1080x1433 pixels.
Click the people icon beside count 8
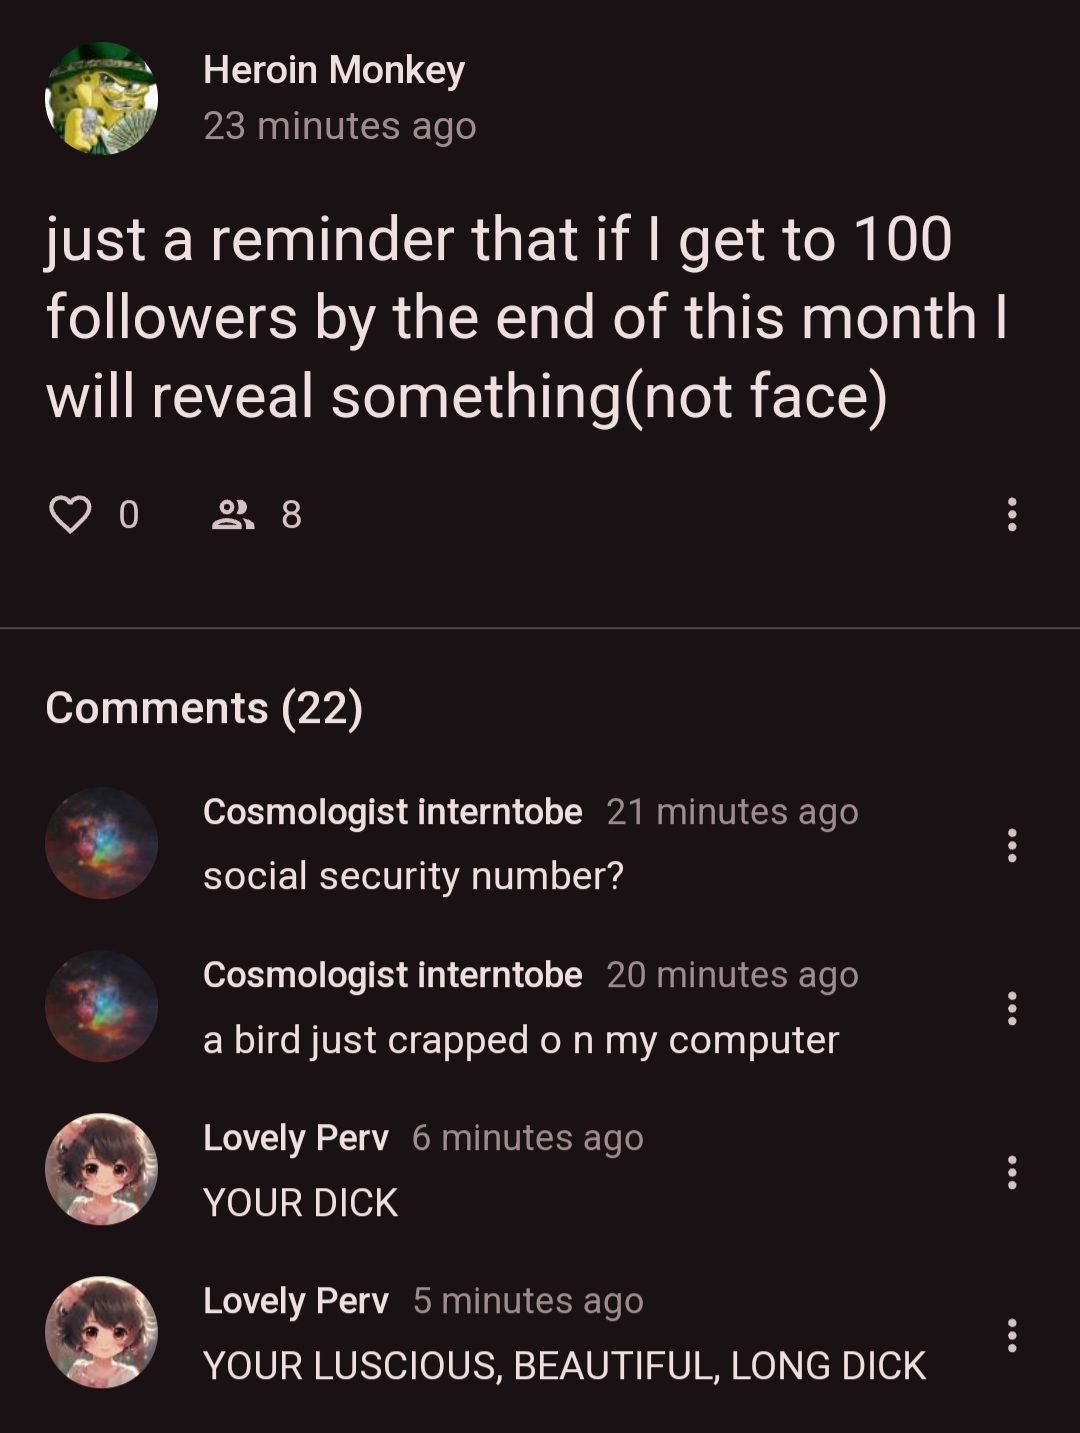(232, 515)
